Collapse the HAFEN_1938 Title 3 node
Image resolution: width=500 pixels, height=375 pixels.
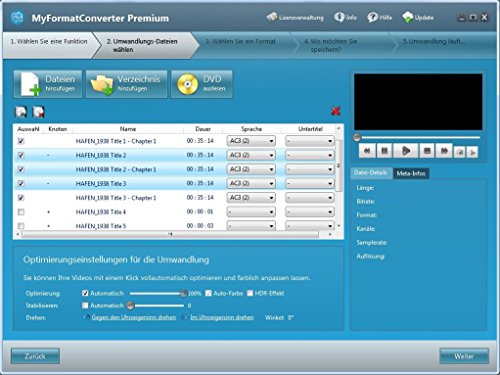tap(48, 184)
